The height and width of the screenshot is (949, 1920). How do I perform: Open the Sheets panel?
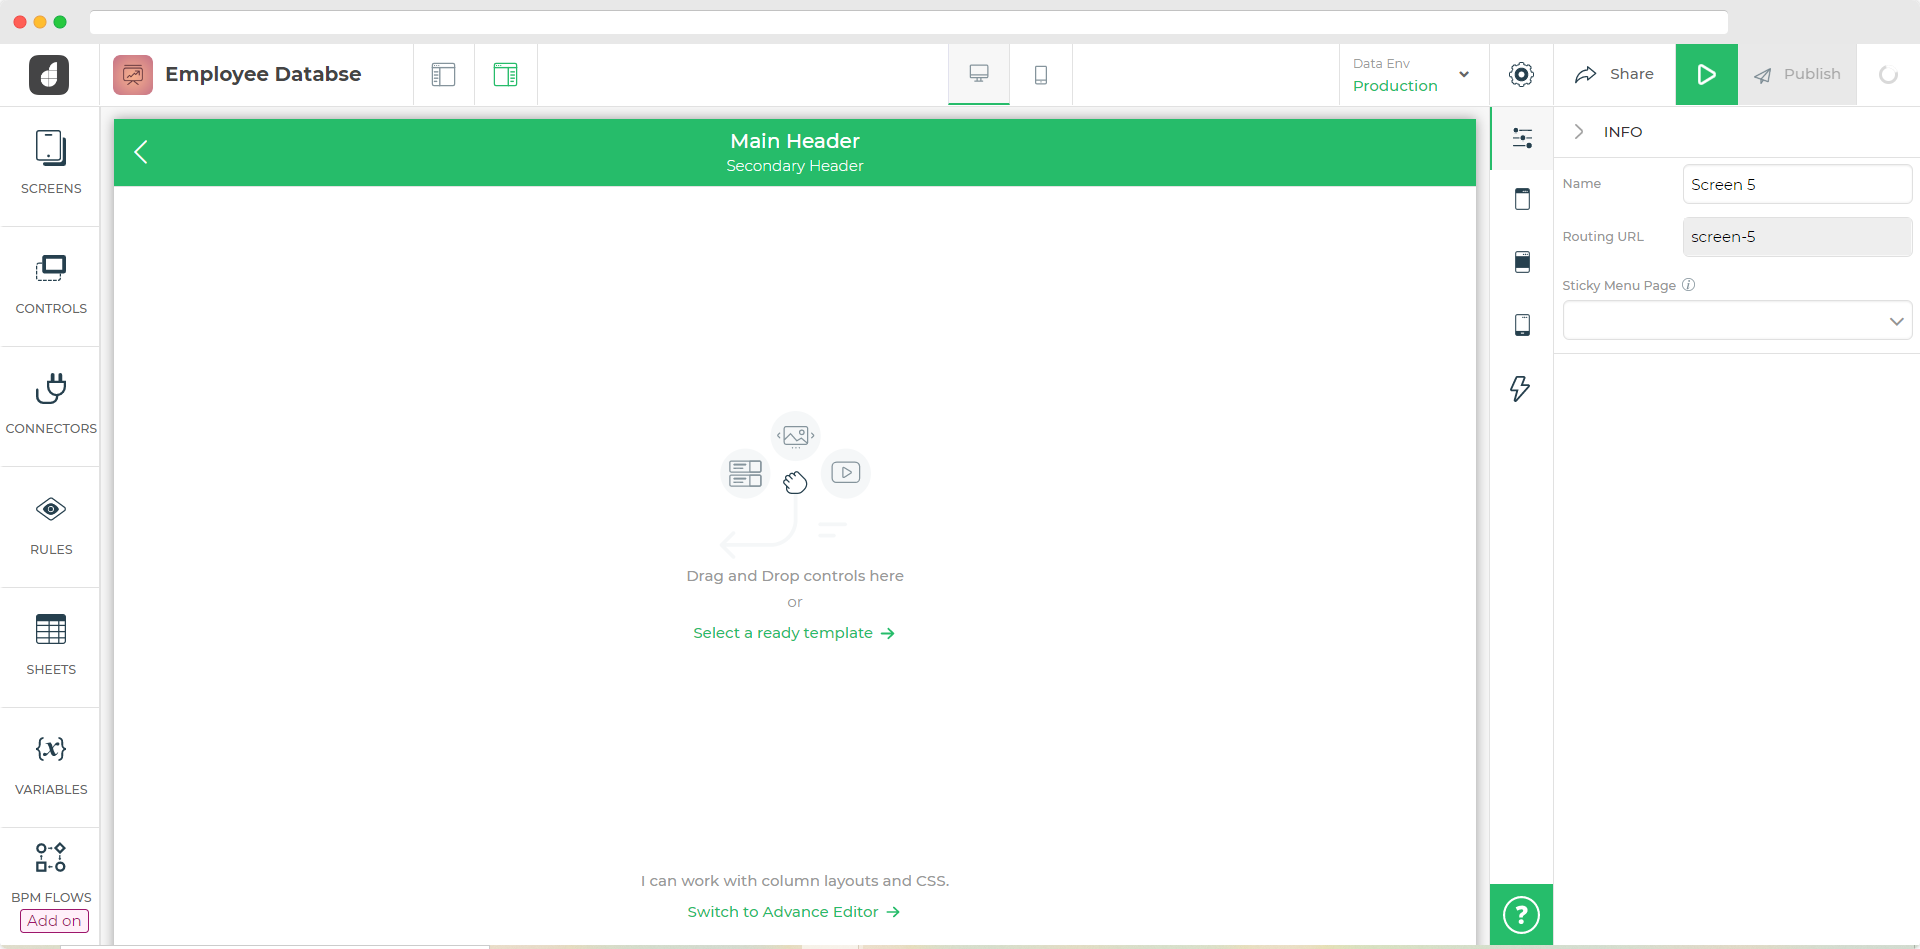click(51, 645)
